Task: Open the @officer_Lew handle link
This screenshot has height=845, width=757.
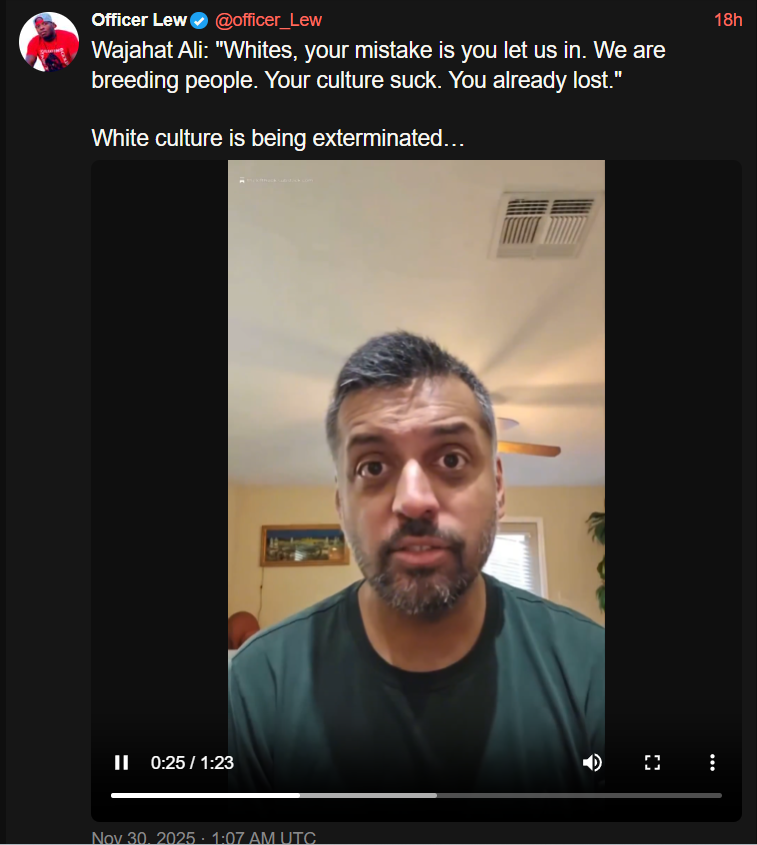Action: [268, 20]
